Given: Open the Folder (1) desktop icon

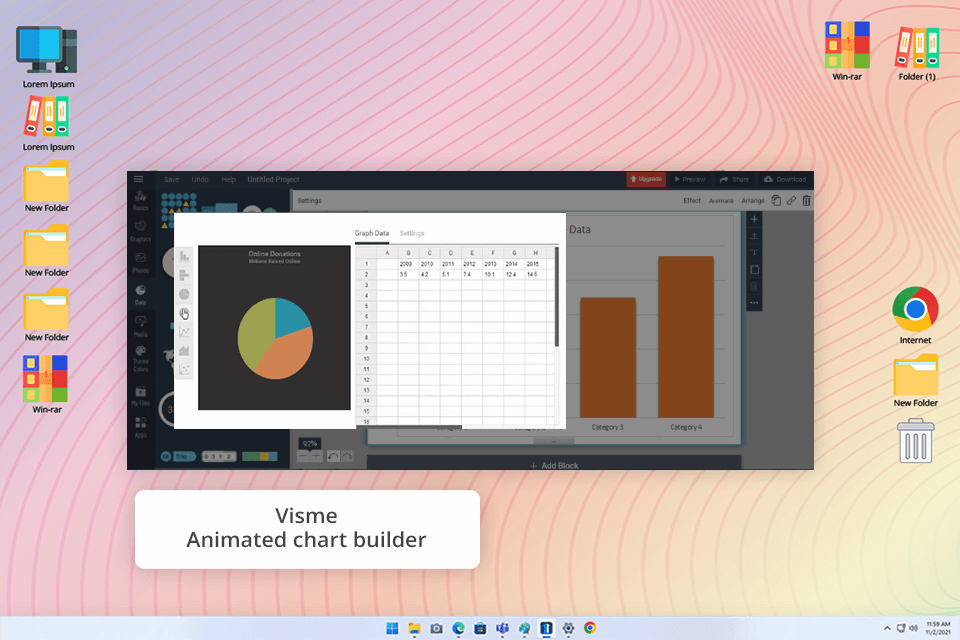Looking at the screenshot, I should (917, 54).
